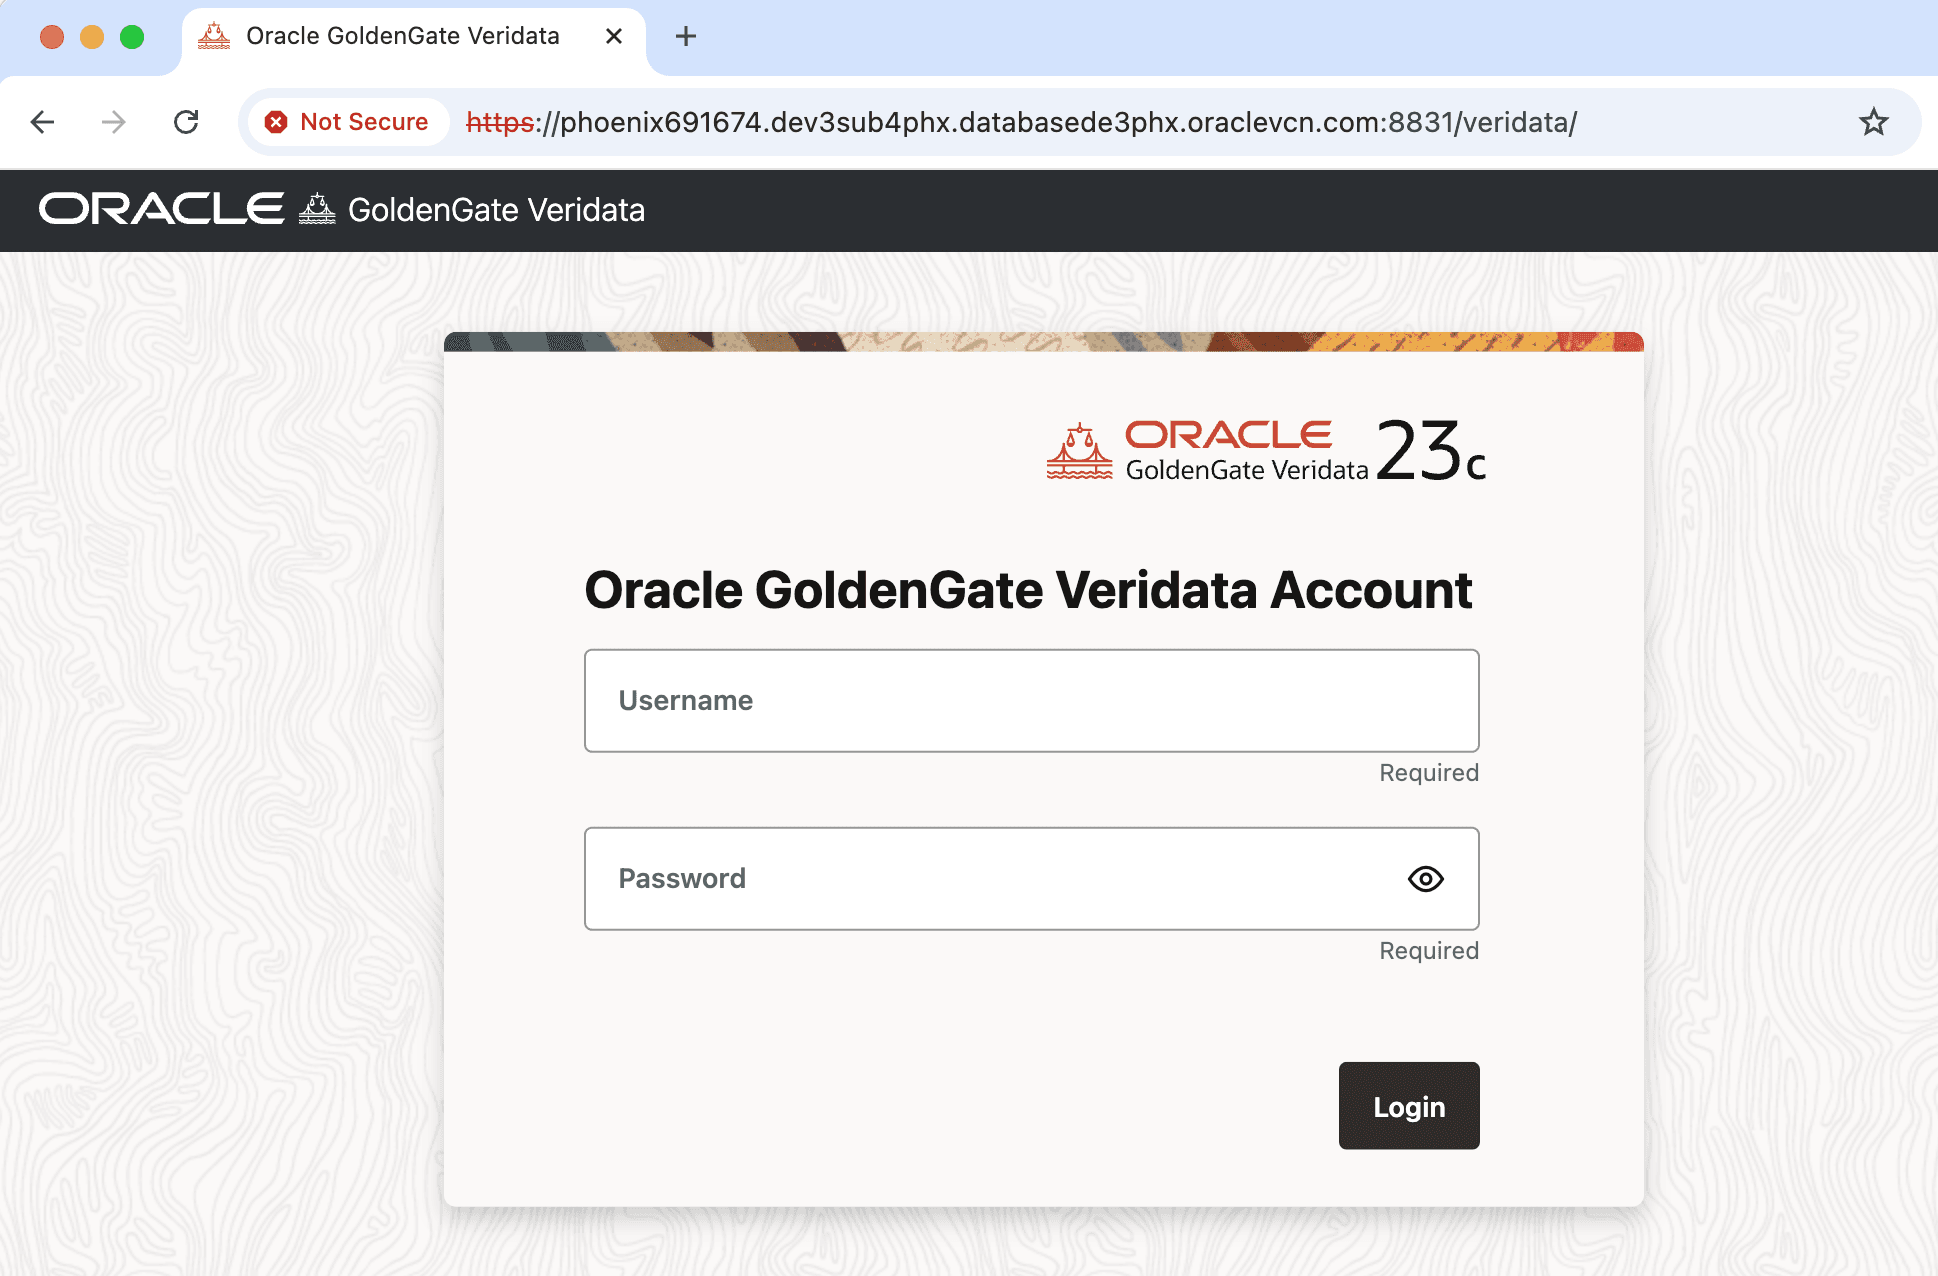Toggle password visibility eye icon
Image resolution: width=1938 pixels, height=1276 pixels.
[1425, 879]
